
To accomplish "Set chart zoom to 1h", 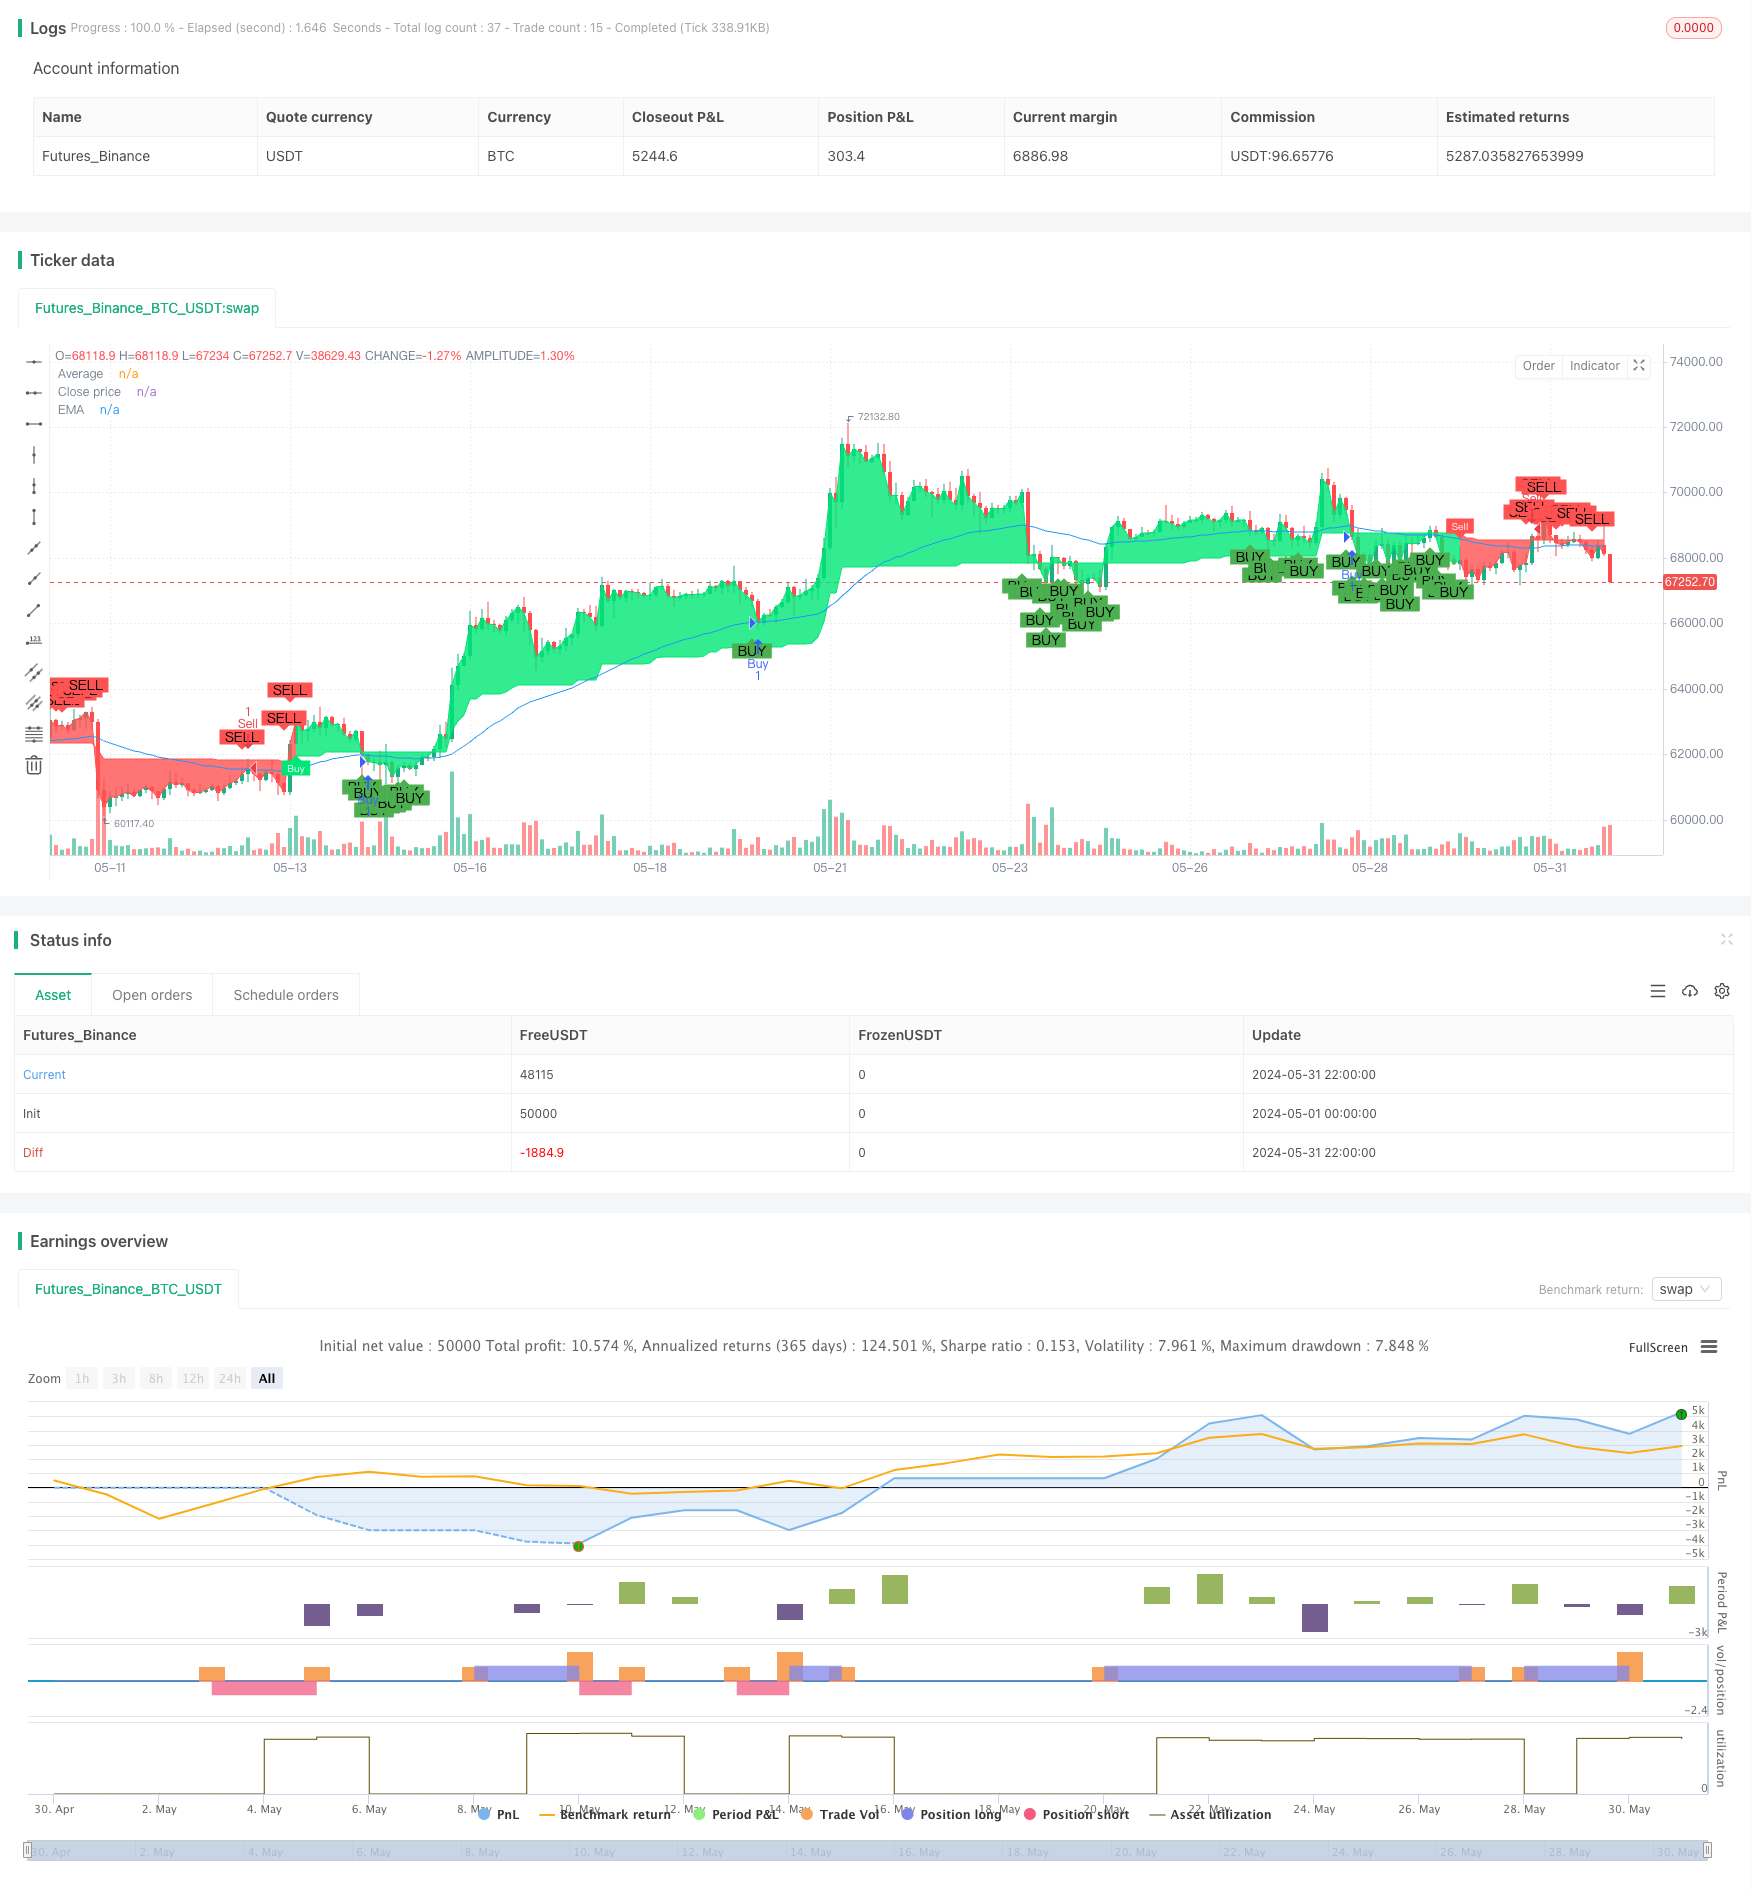I will tap(82, 1378).
